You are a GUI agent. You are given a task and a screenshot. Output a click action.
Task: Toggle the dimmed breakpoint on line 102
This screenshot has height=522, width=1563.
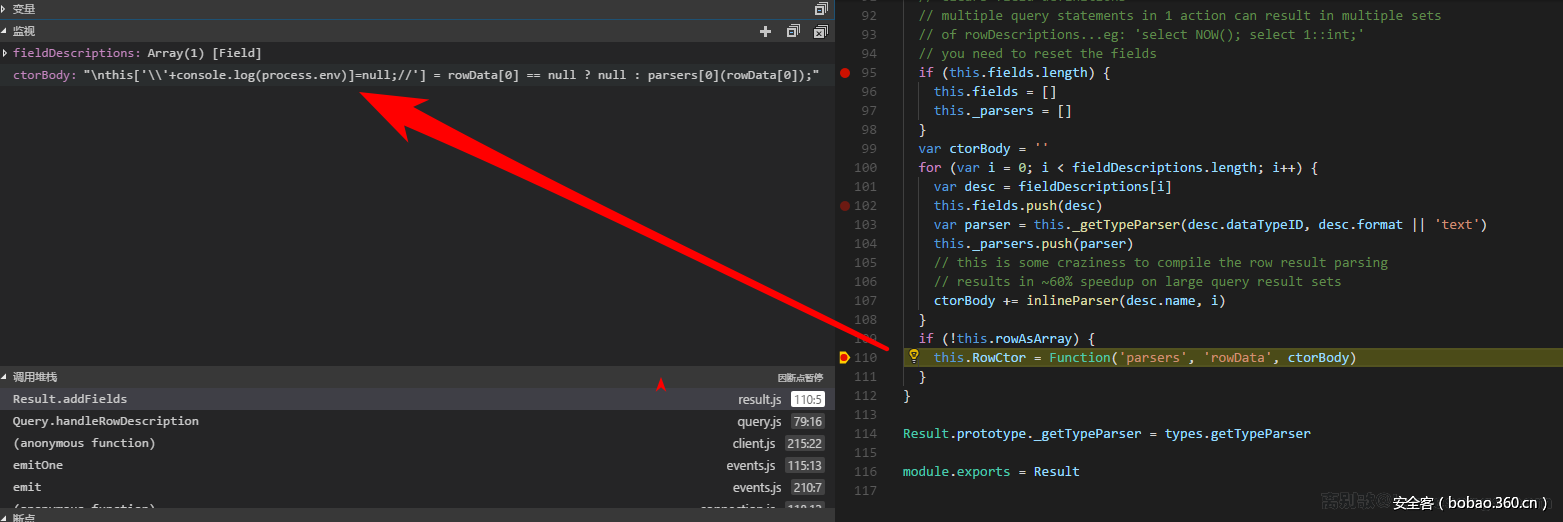(845, 206)
